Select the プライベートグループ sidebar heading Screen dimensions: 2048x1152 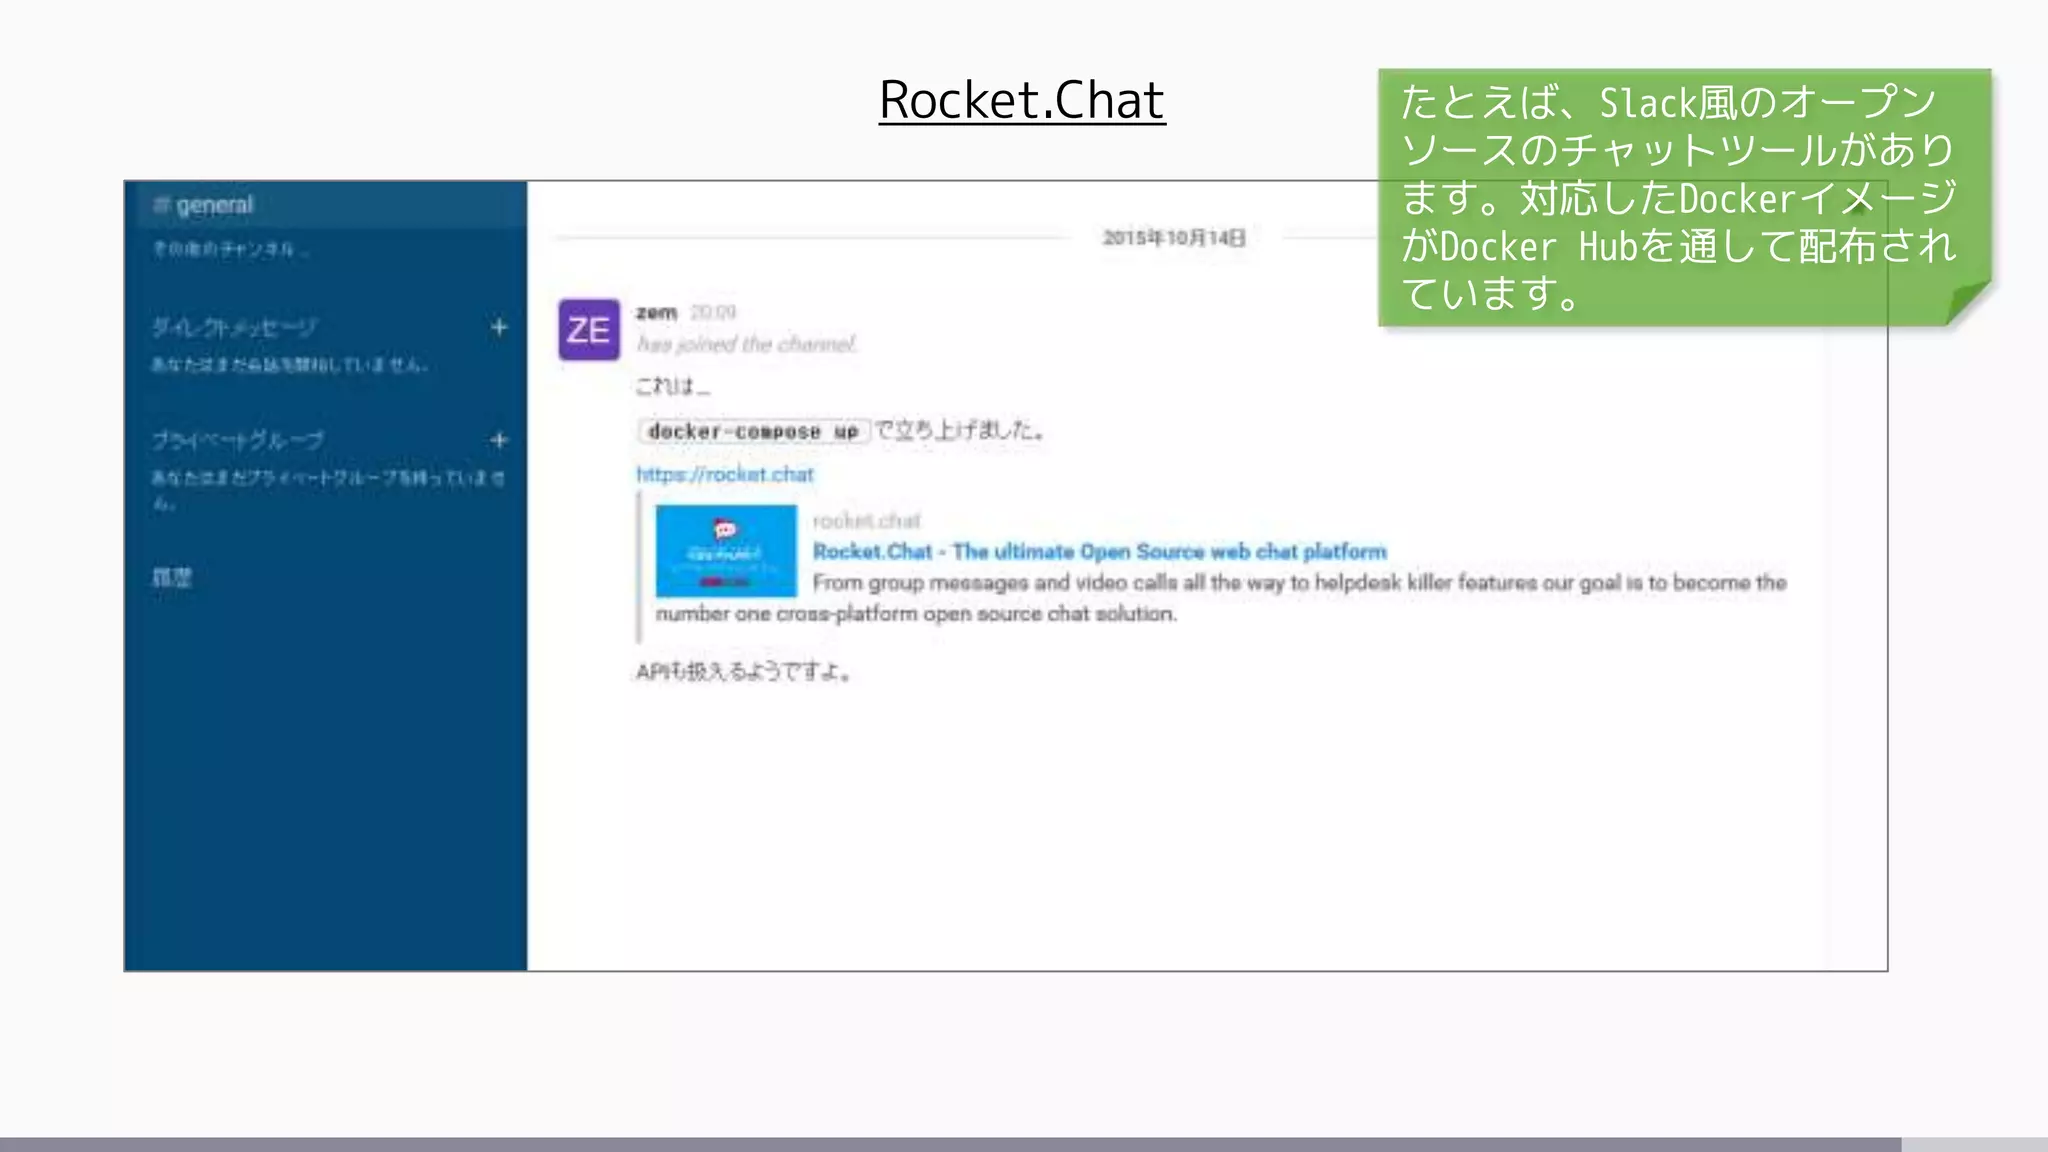tap(238, 440)
